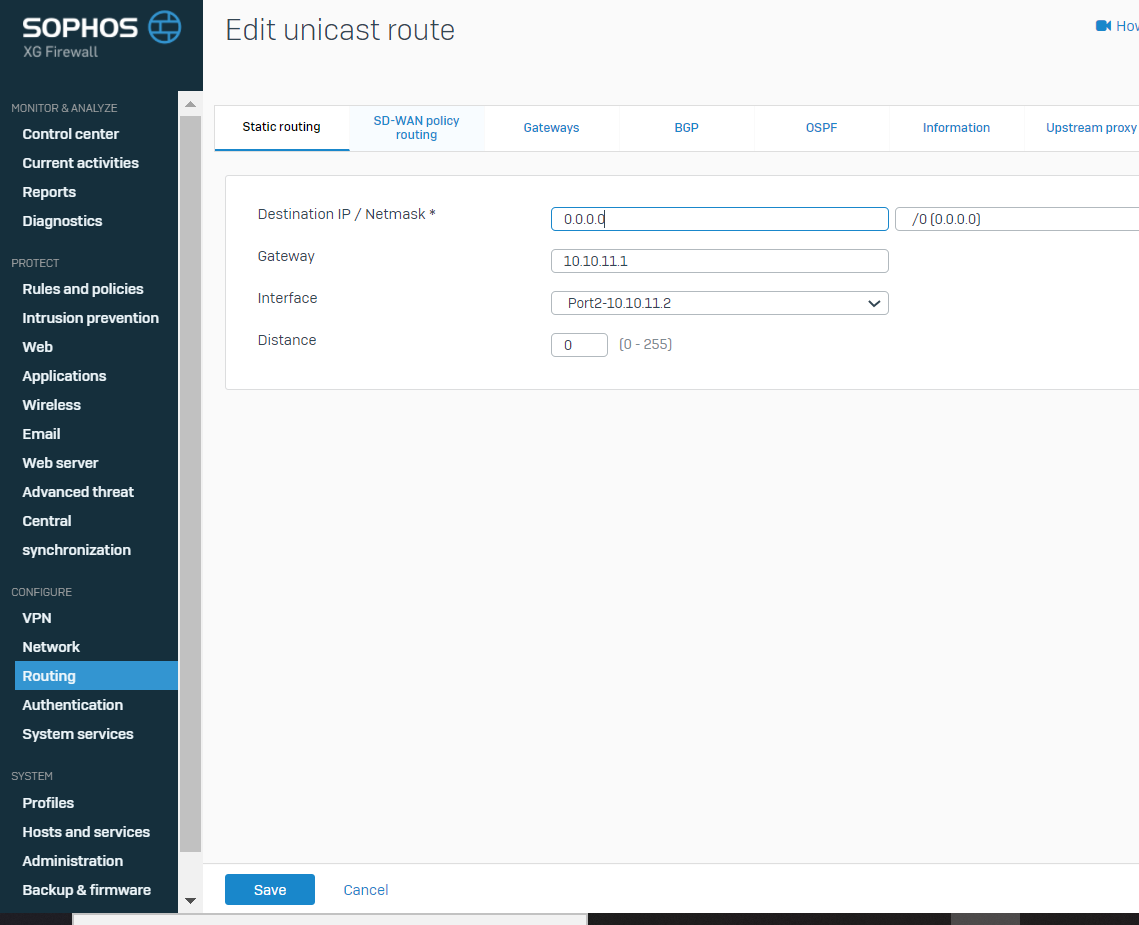Open Administration in sidebar
The width and height of the screenshot is (1139, 925).
click(73, 861)
